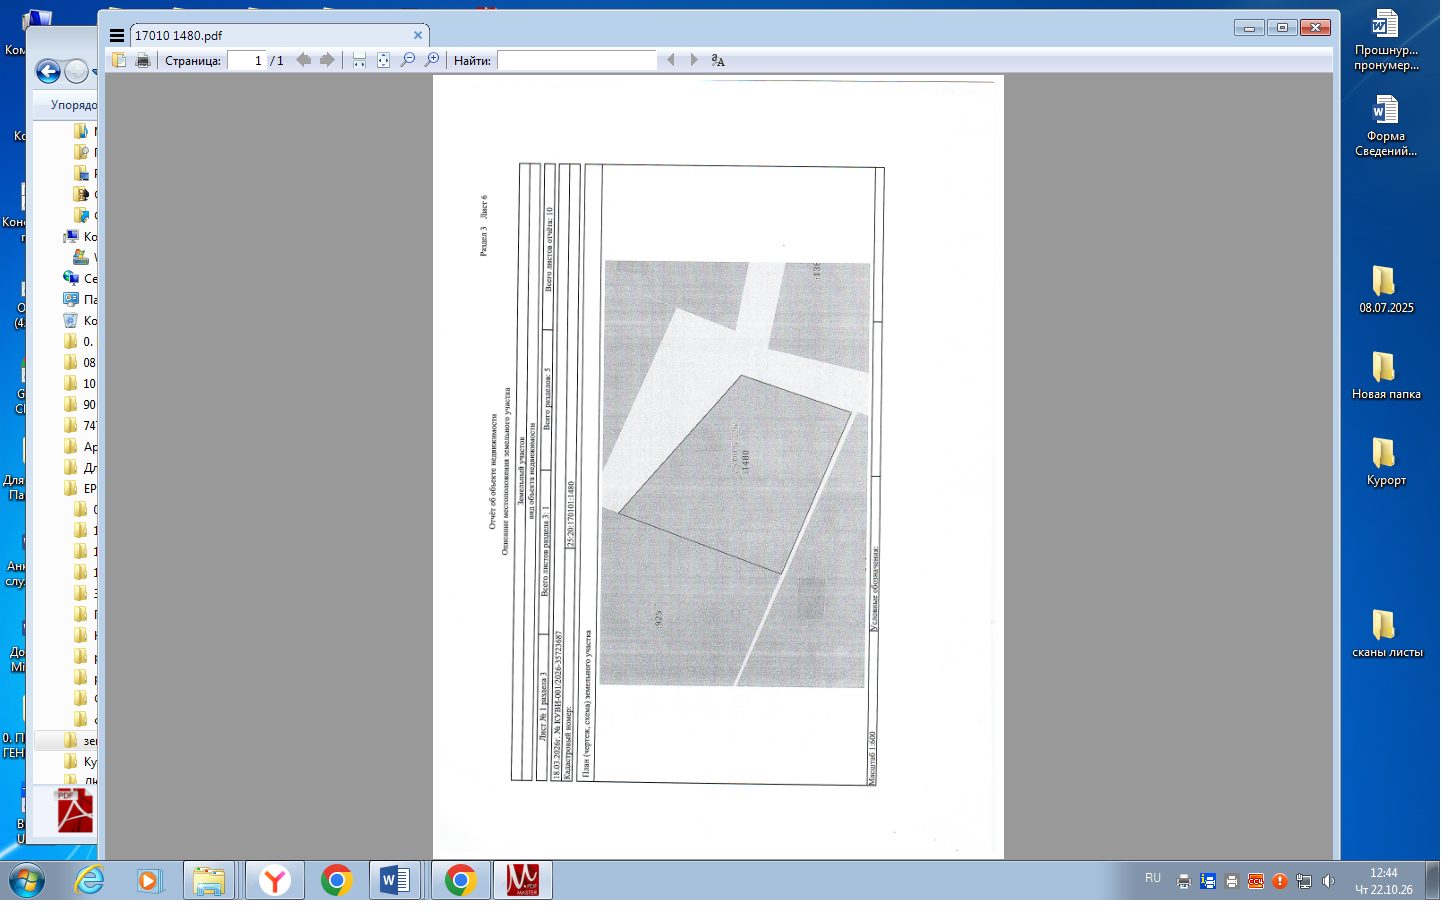This screenshot has width=1456, height=912.
Task: Click the open file icon in the toolbar
Action: click(x=119, y=61)
